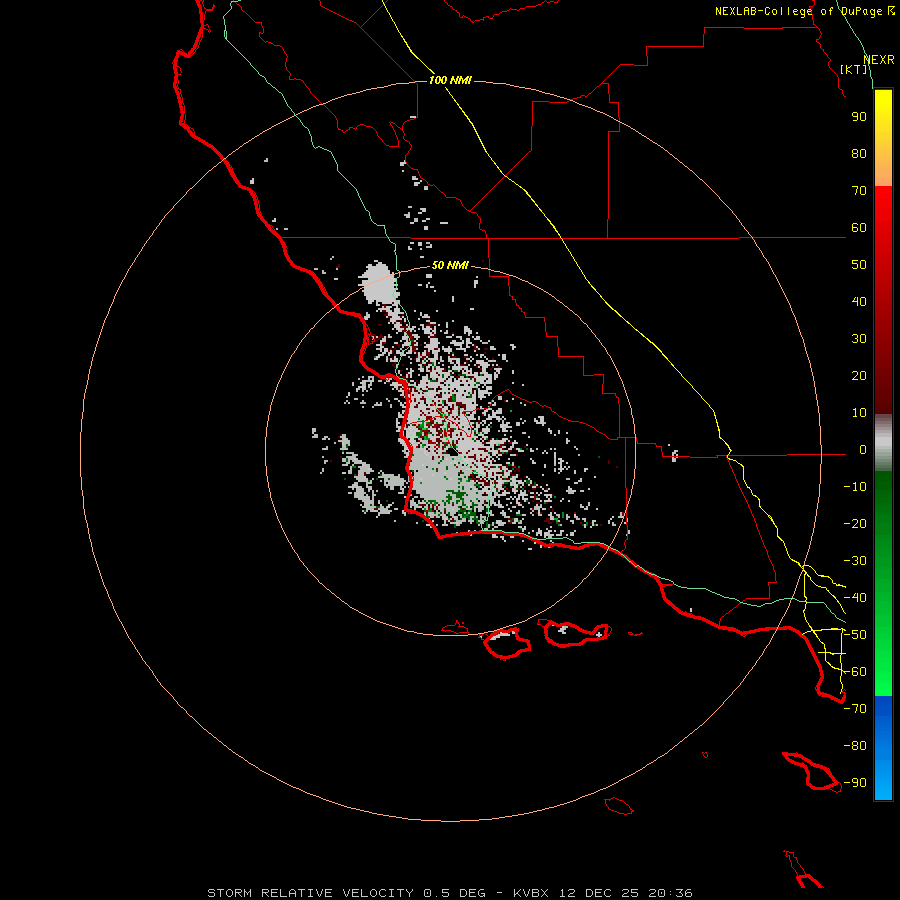Select the positive 90 scale value
The image size is (900, 900).
(x=859, y=117)
